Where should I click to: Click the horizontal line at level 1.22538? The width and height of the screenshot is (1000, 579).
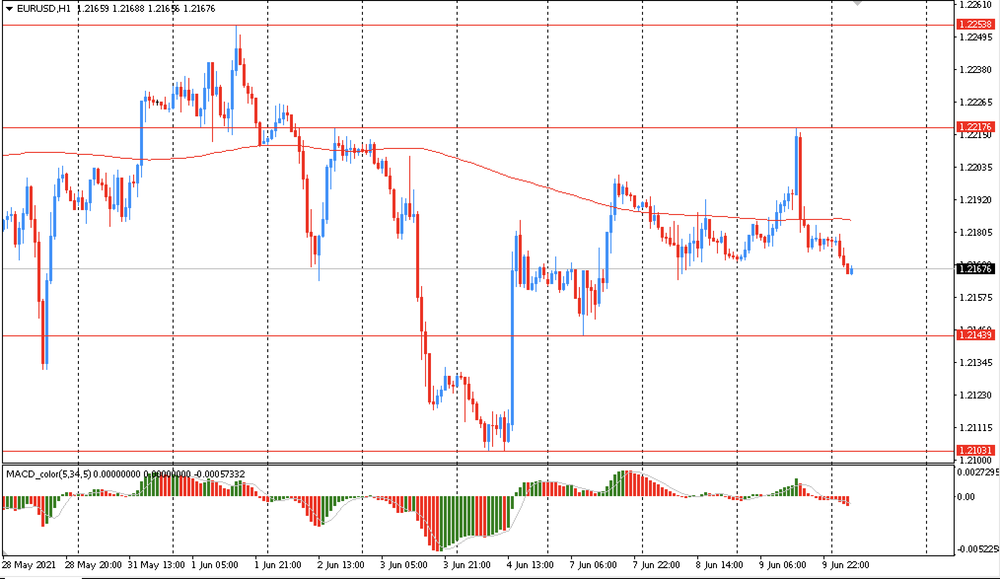pyautogui.click(x=478, y=26)
